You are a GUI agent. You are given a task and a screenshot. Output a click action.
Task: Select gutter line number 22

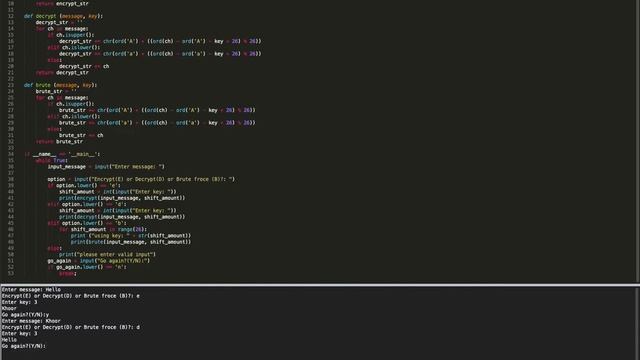click(x=11, y=79)
